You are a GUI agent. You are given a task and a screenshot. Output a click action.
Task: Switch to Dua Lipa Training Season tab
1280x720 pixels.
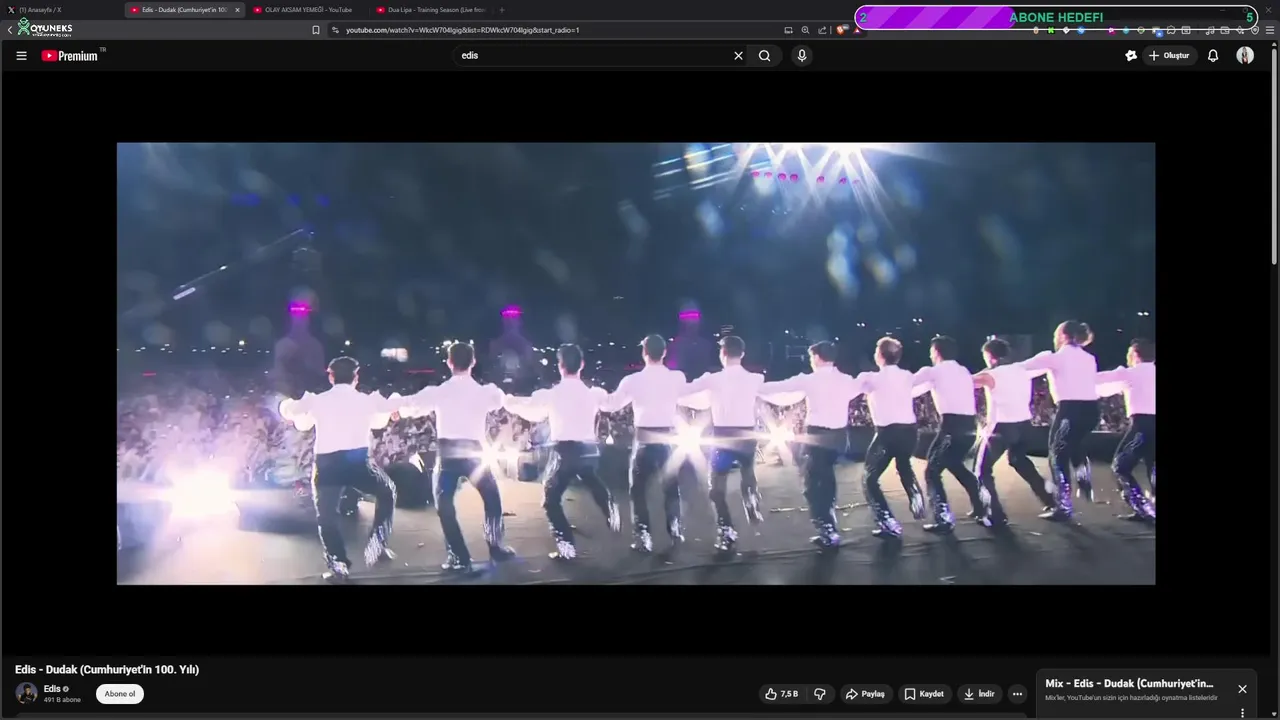[432, 10]
